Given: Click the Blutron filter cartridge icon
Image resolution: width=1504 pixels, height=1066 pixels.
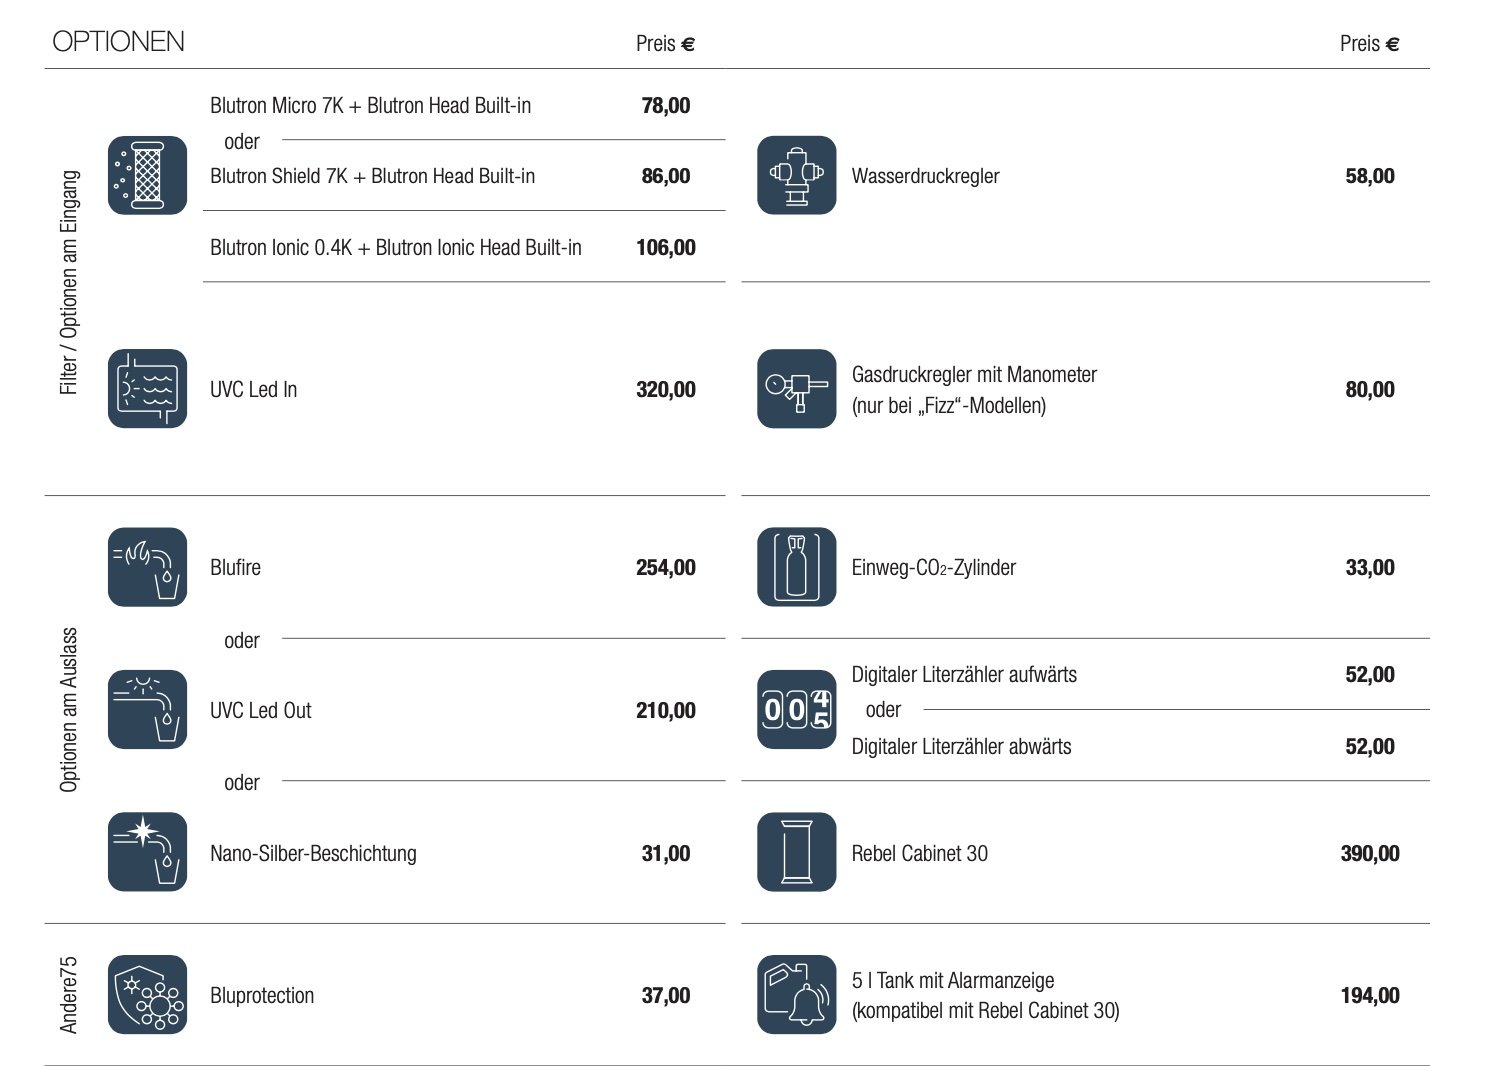Looking at the screenshot, I should [x=147, y=175].
